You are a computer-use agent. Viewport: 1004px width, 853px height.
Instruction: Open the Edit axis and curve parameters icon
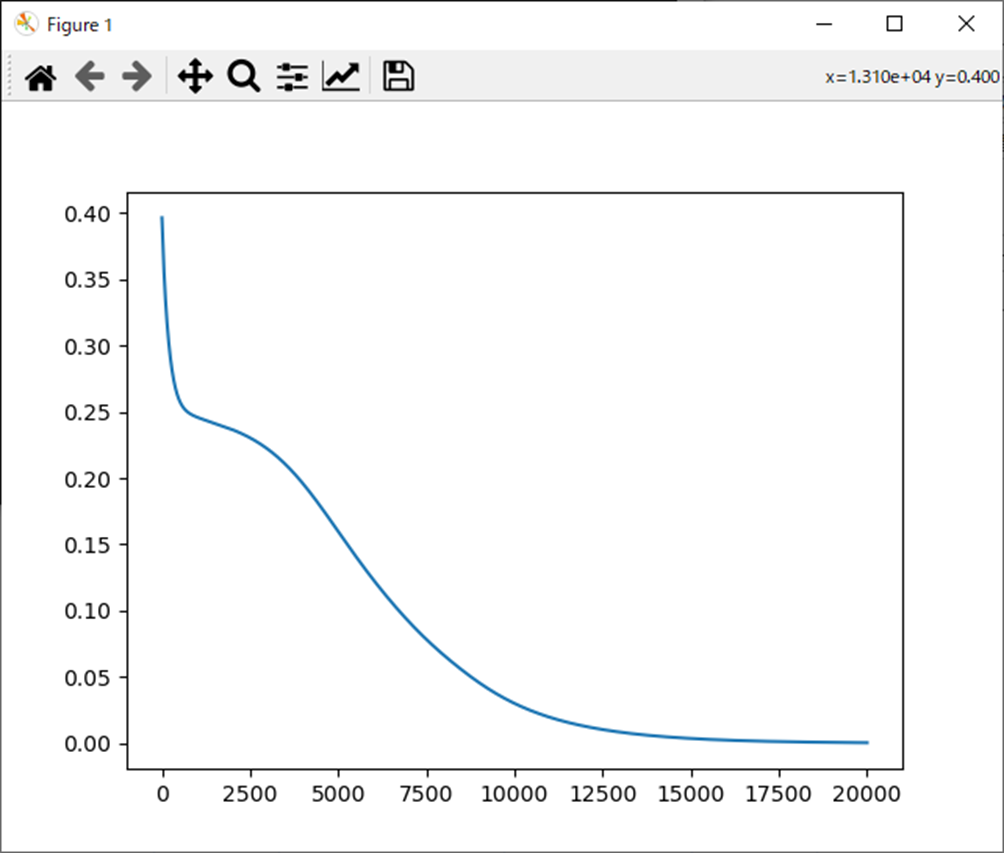[340, 77]
